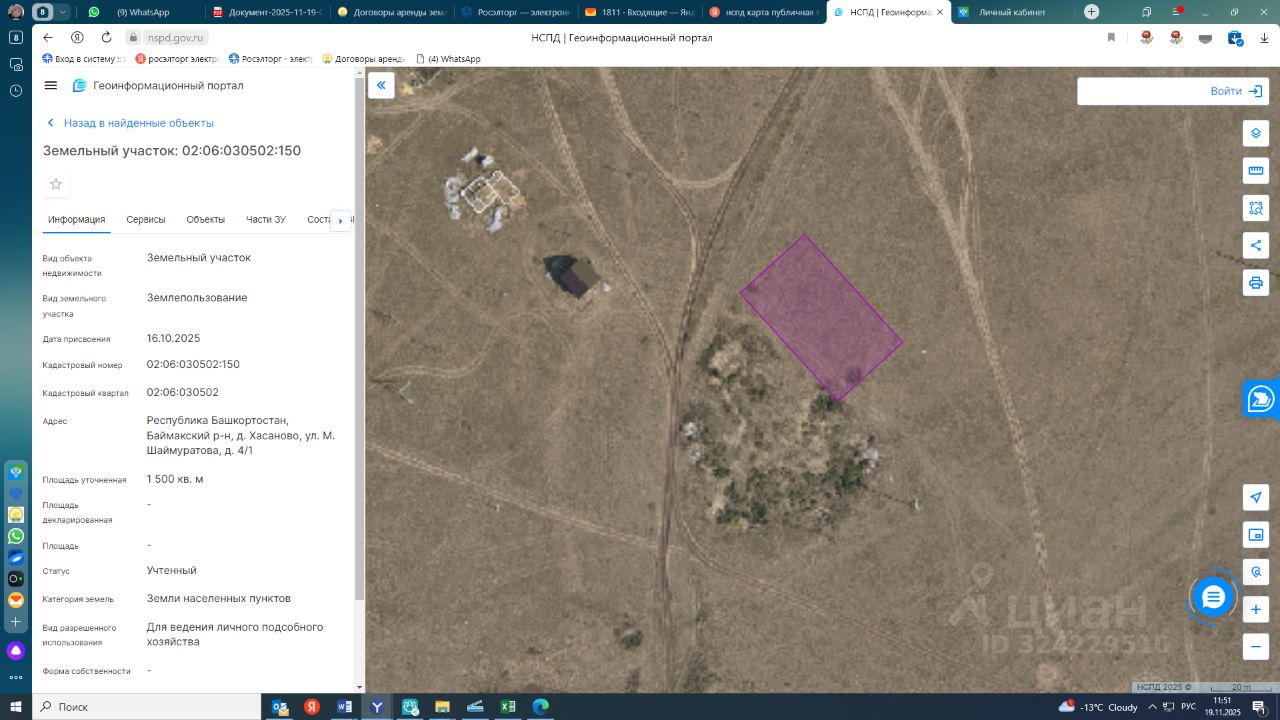Switch to the Информация tab
This screenshot has height=720, width=1280.
(x=77, y=219)
